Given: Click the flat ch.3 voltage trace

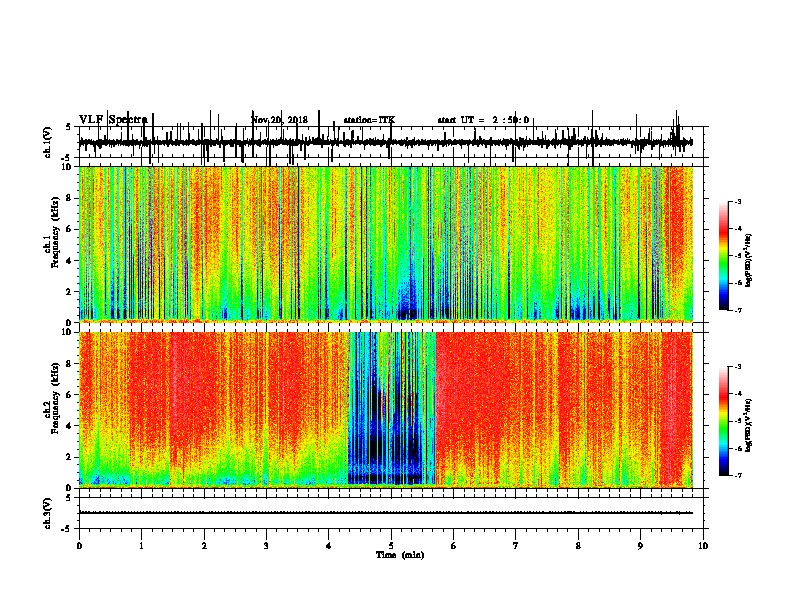Looking at the screenshot, I should point(385,513).
